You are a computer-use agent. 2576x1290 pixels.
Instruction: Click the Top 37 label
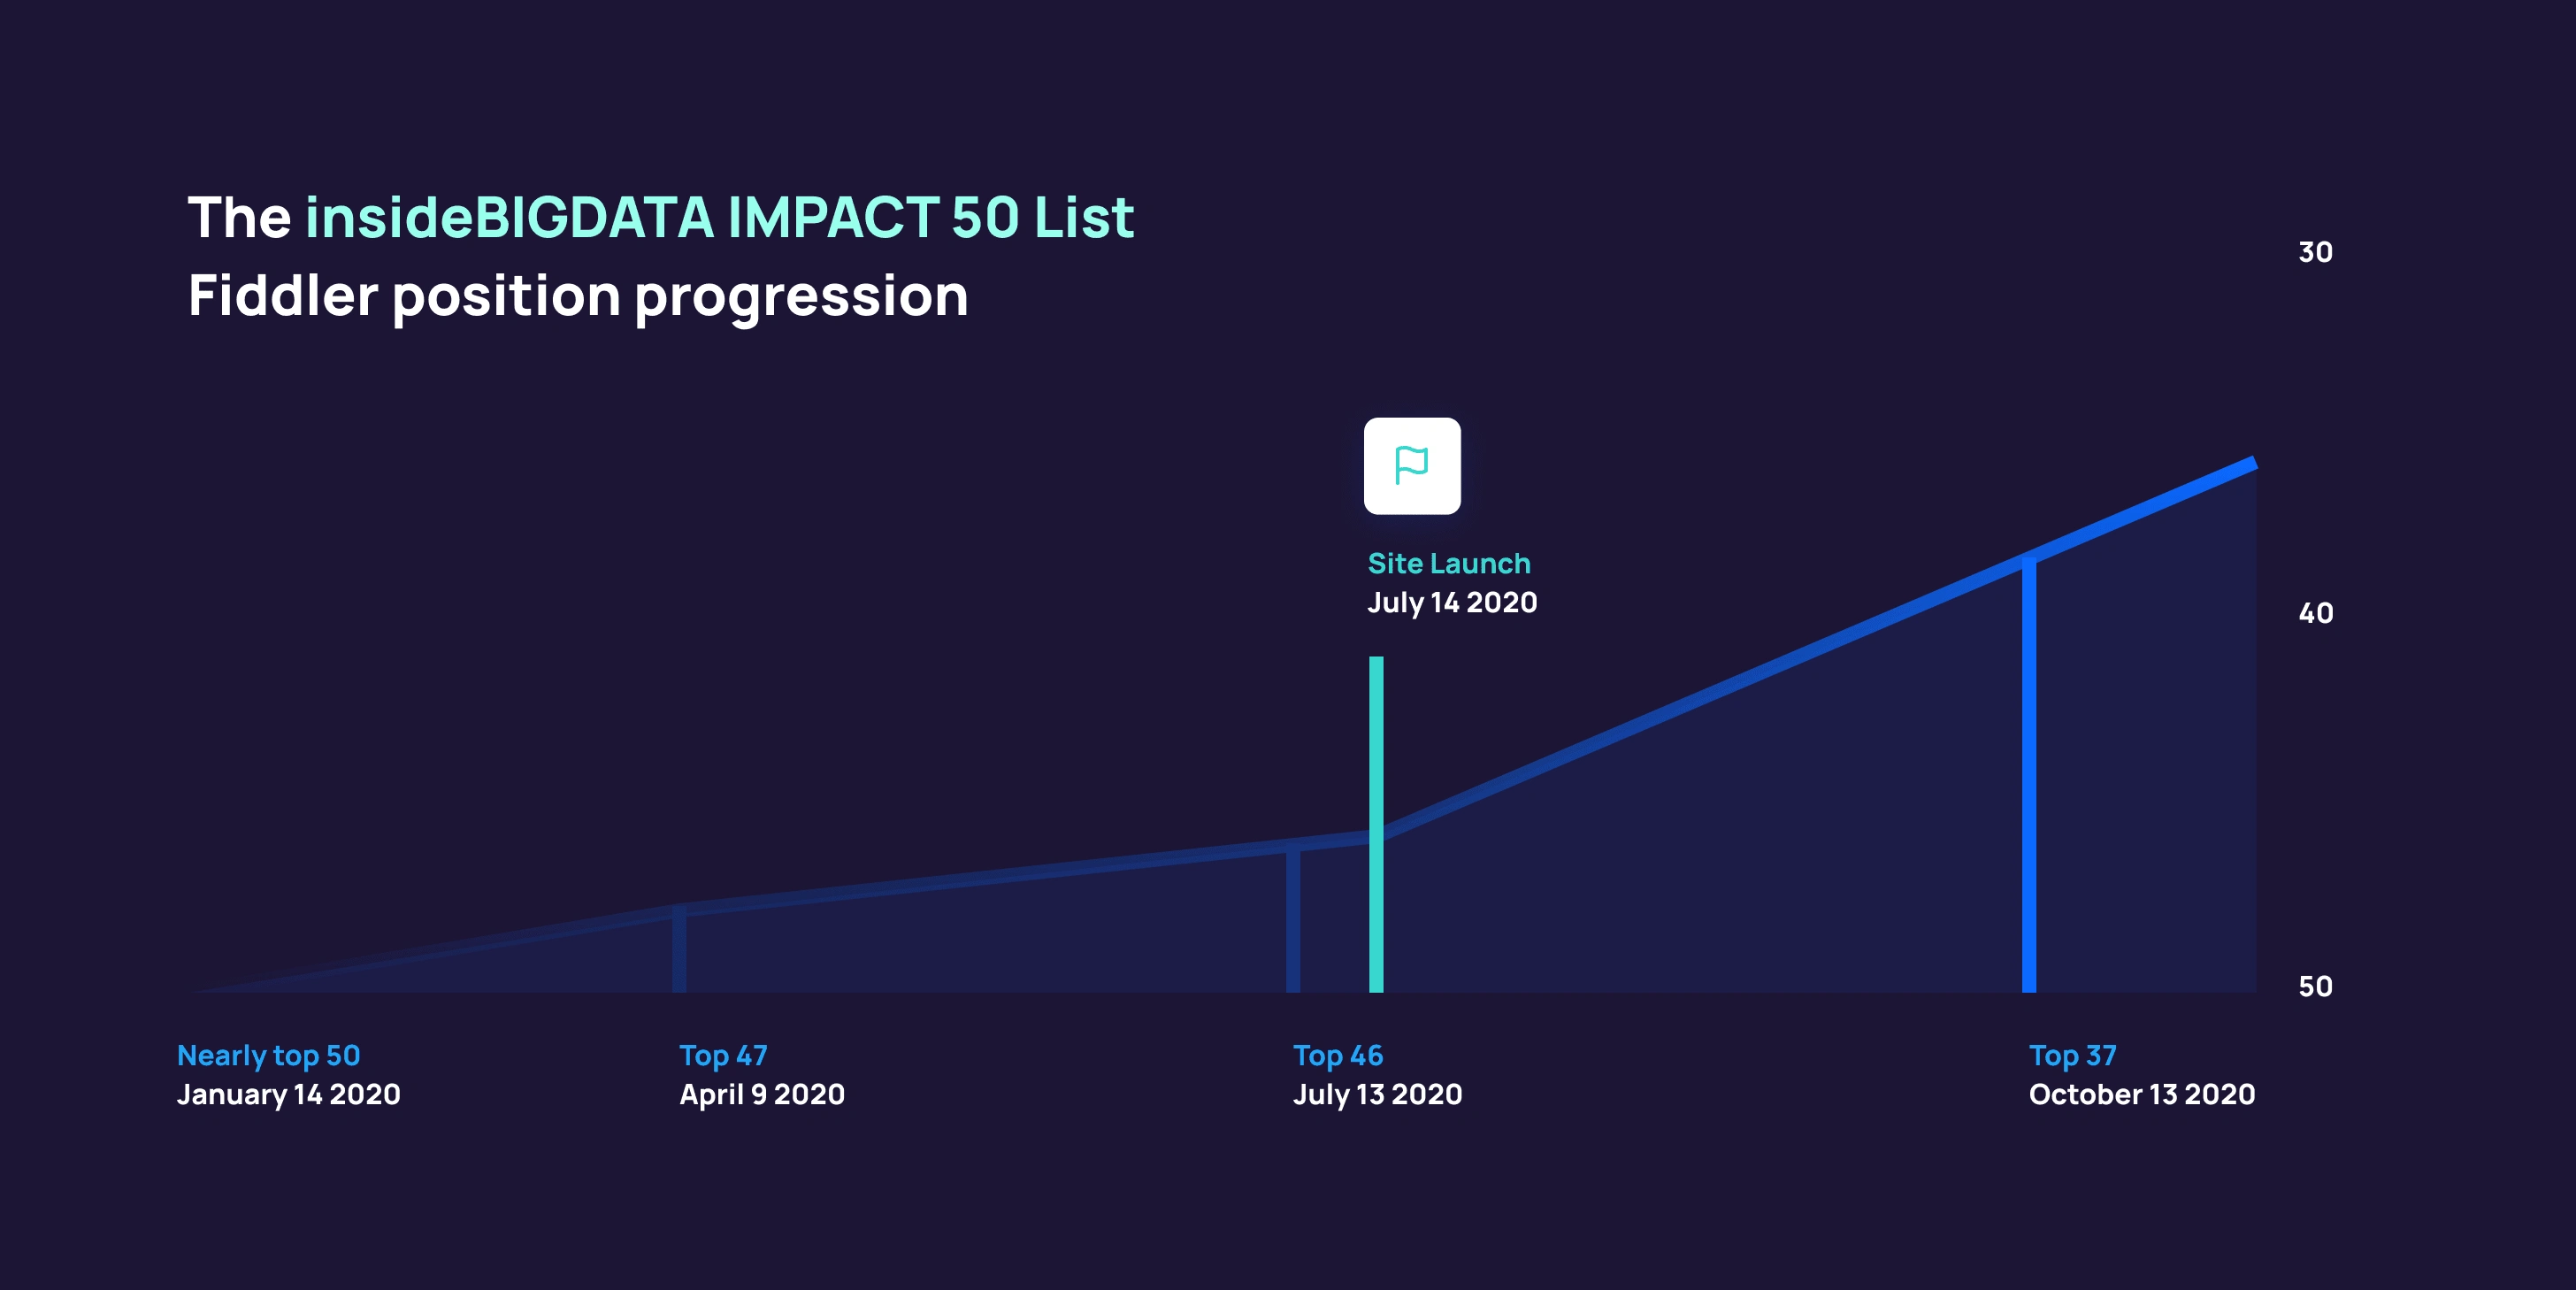pyautogui.click(x=2072, y=1055)
